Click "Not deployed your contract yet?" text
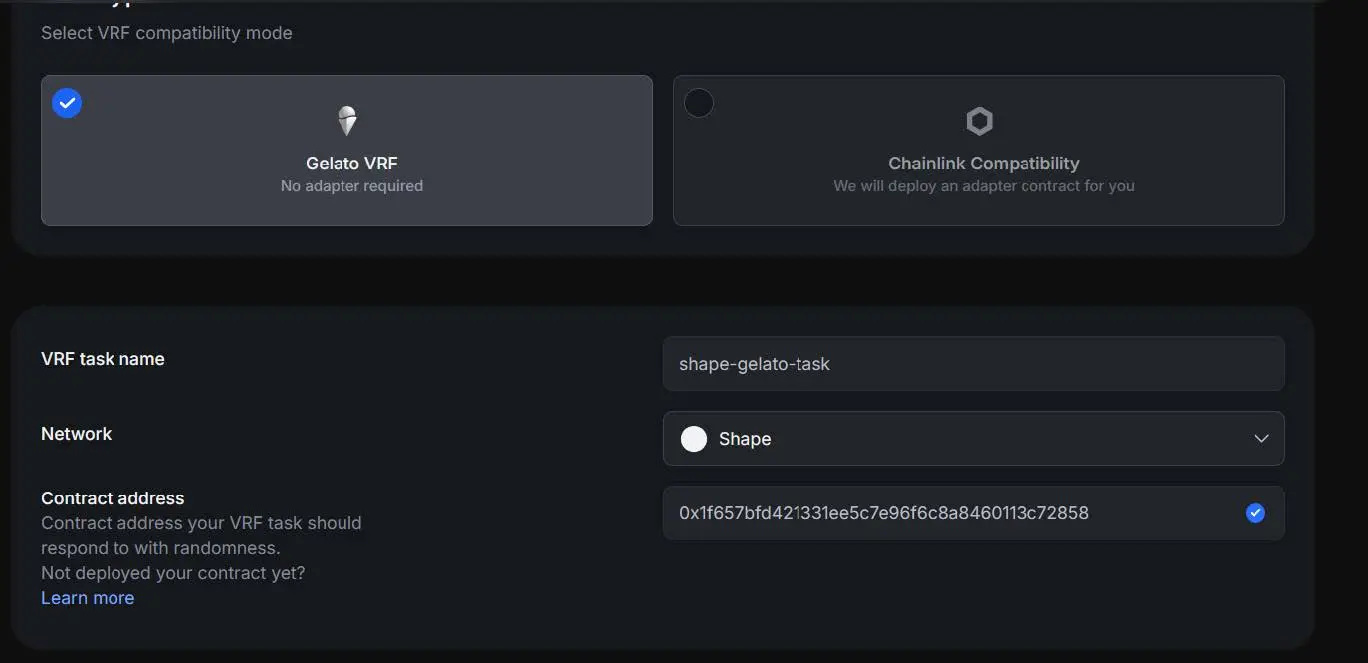This screenshot has height=663, width=1368. click(172, 573)
